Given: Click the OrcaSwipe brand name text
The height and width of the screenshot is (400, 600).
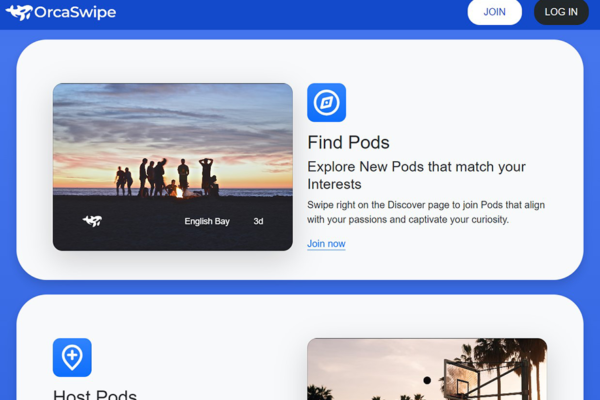Looking at the screenshot, I should pos(75,12).
